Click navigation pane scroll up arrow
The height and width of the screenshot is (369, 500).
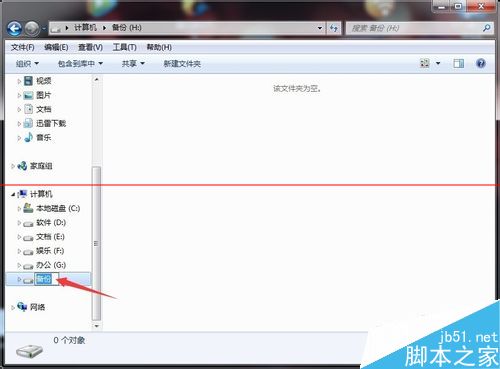coord(96,80)
